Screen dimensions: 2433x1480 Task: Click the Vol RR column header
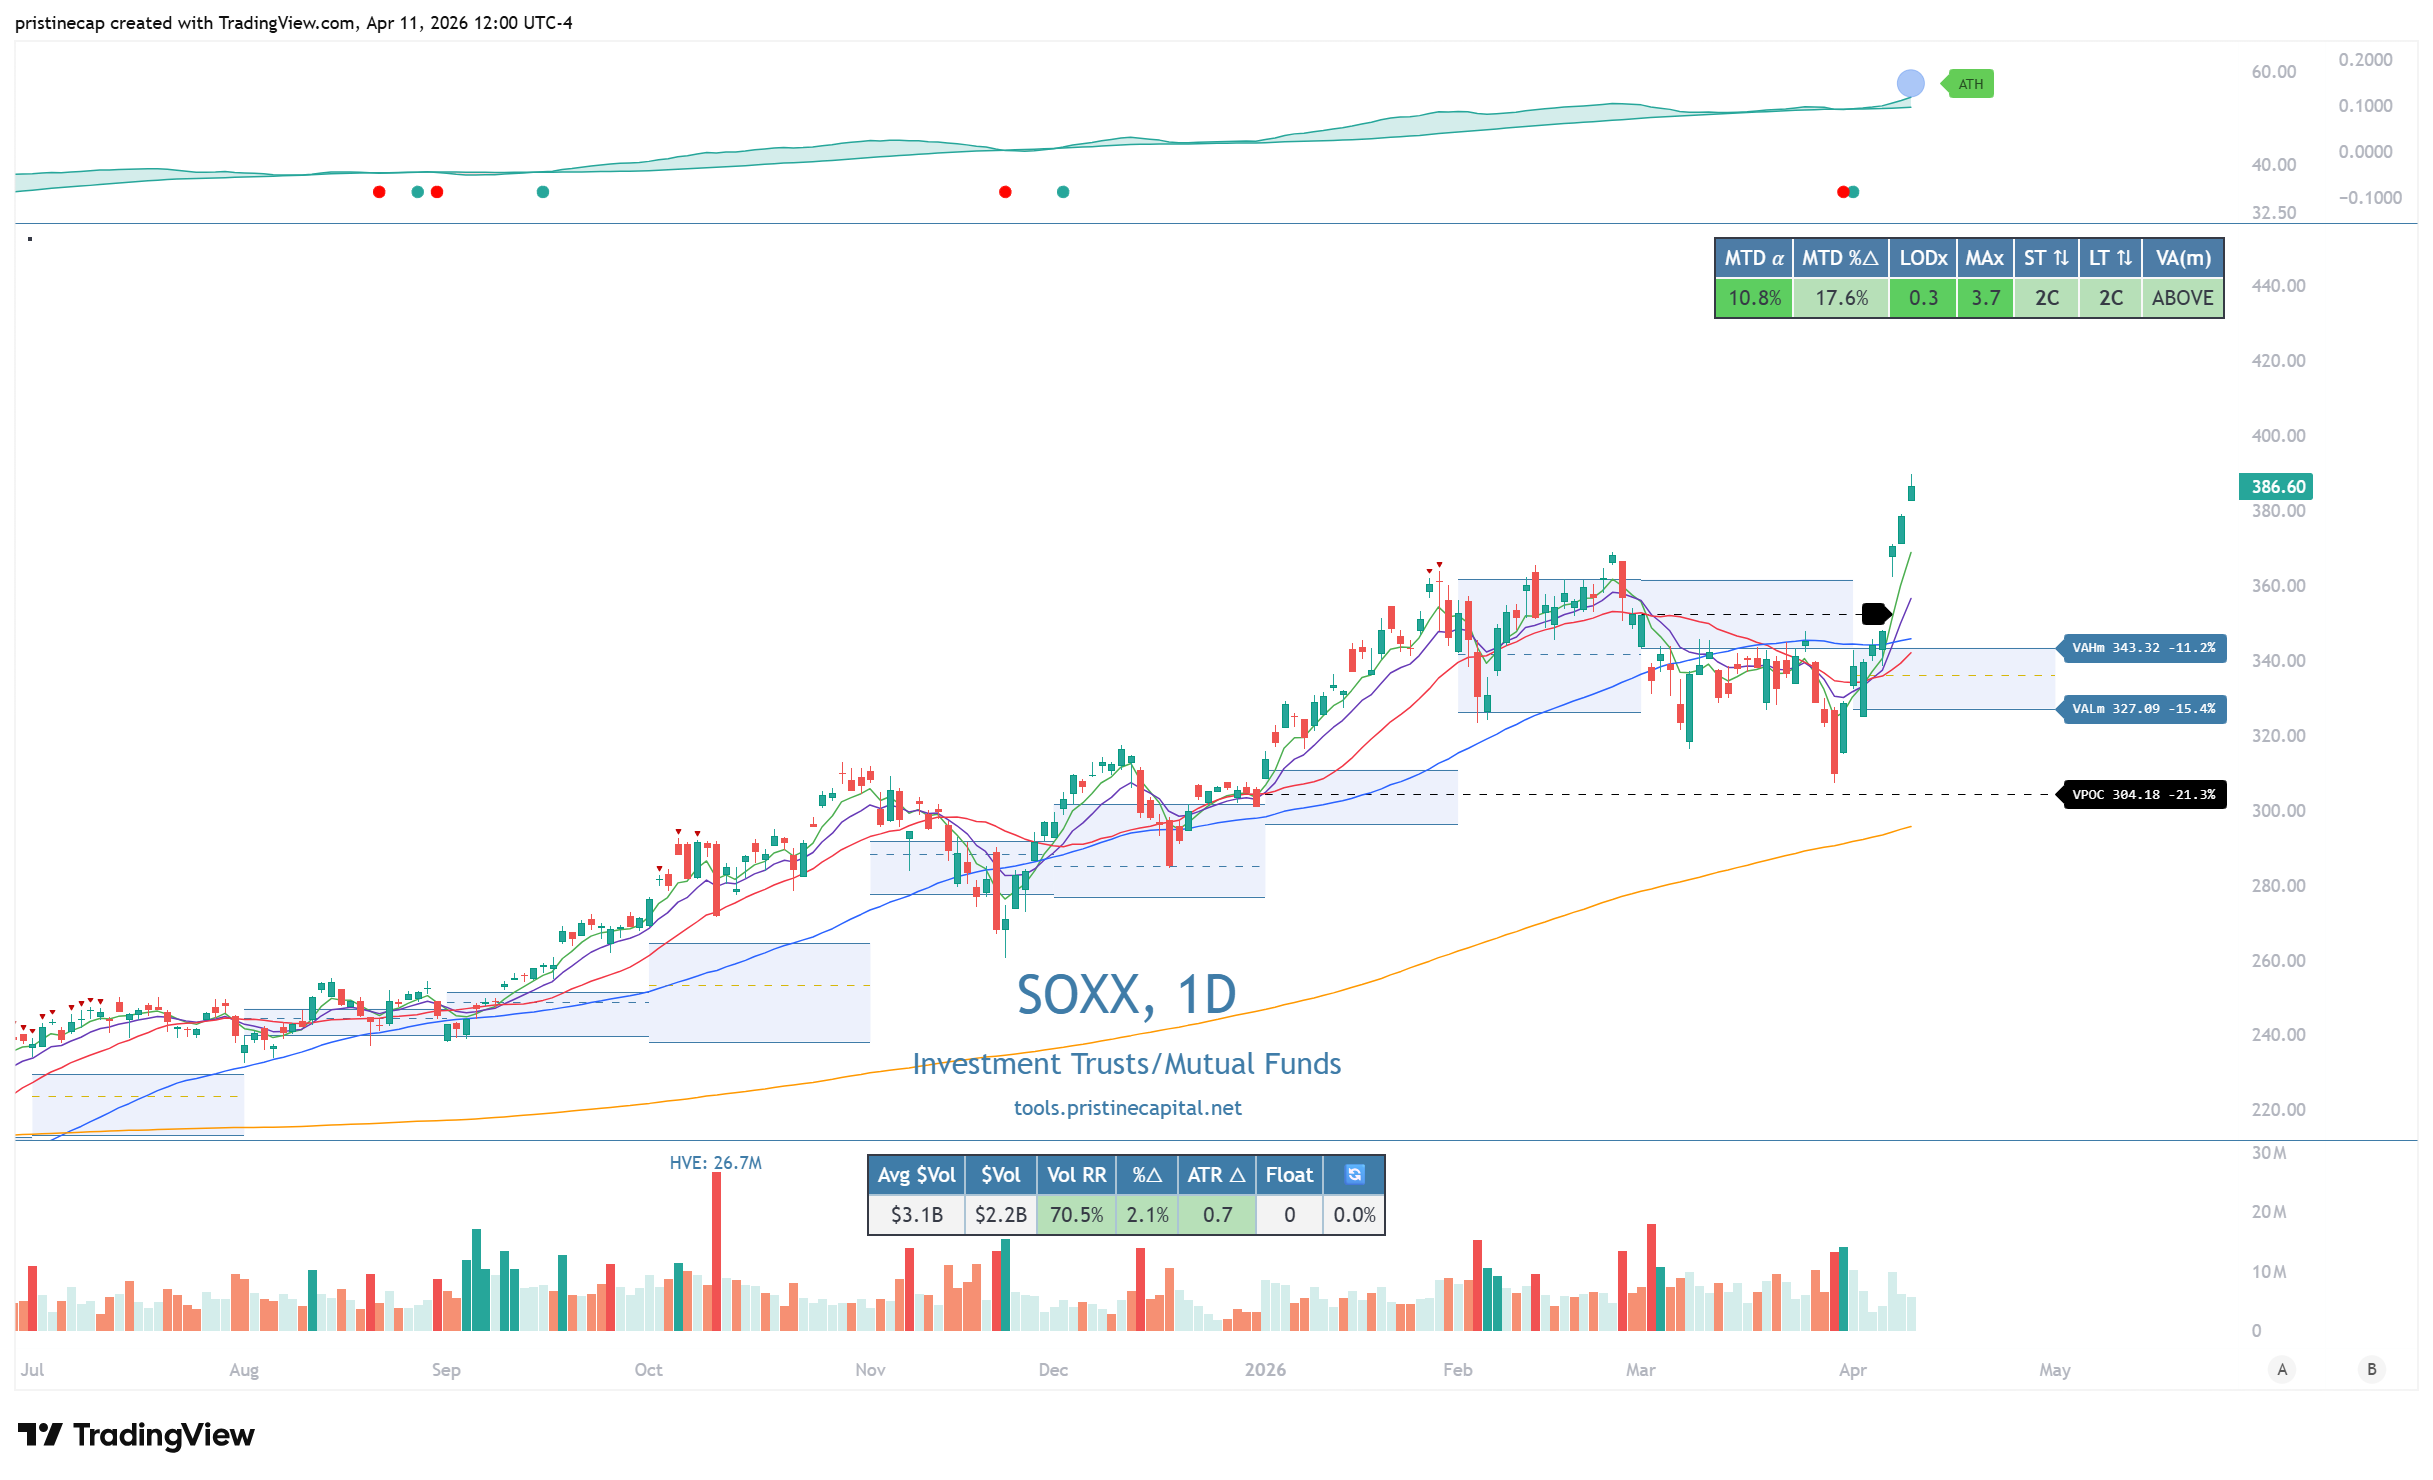[x=1076, y=1175]
